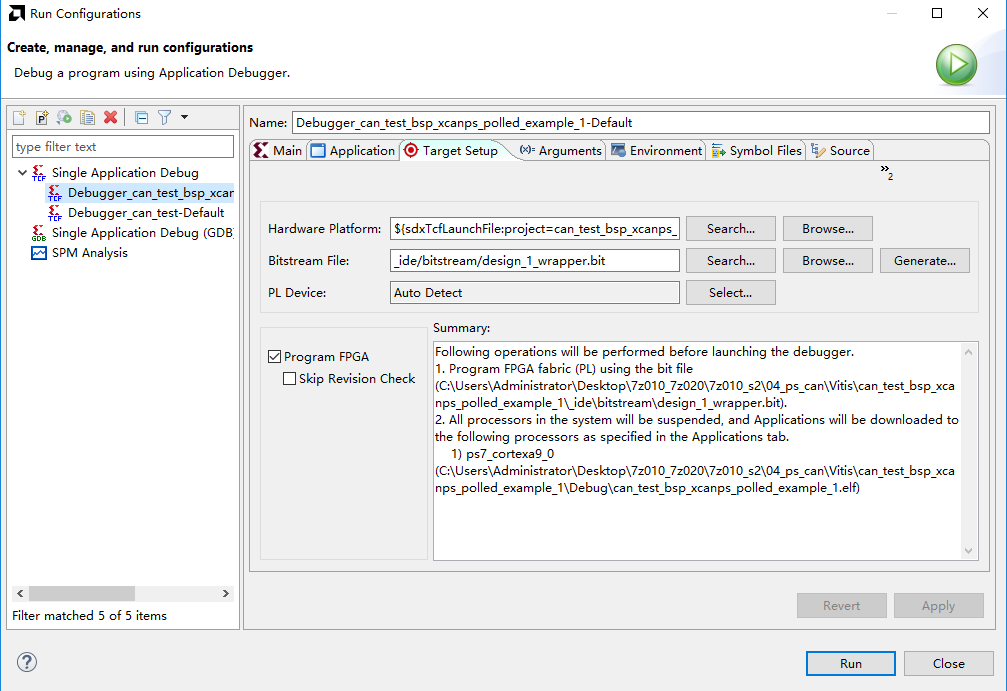Click 'Filter matched 5 of 5 items' text
Image resolution: width=1007 pixels, height=691 pixels.
click(x=89, y=615)
